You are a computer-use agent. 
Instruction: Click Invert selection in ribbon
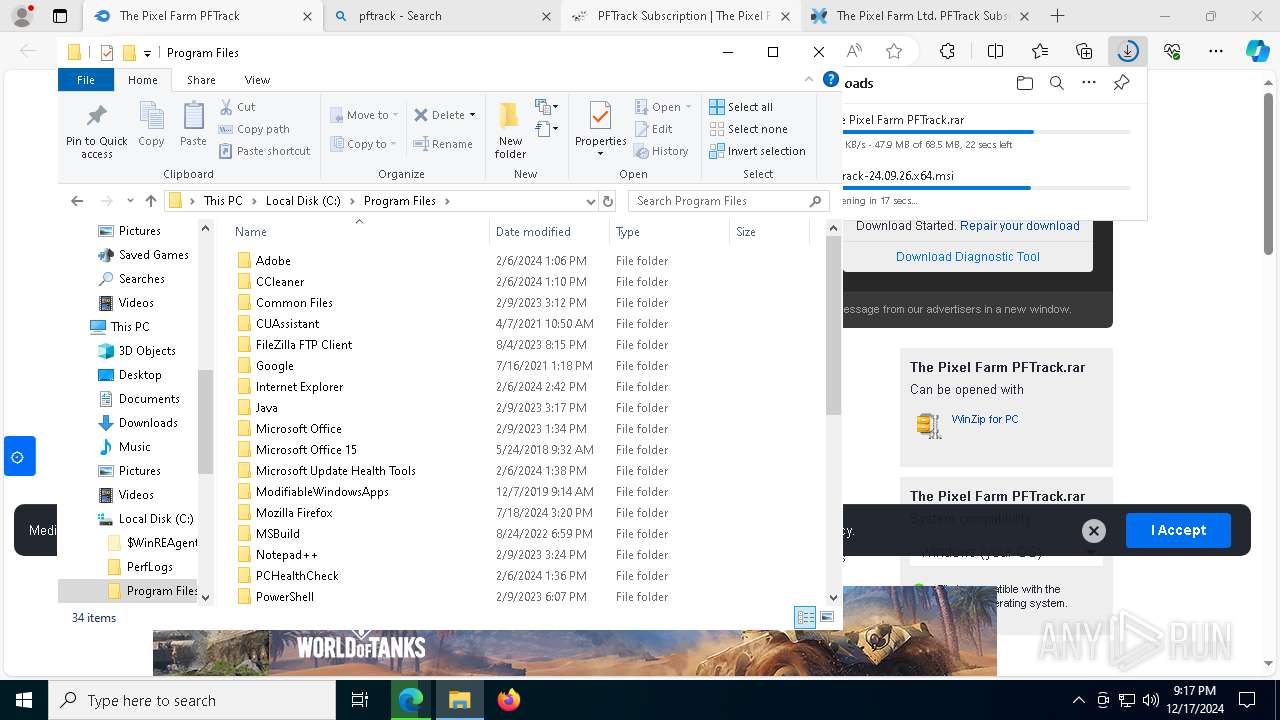coord(757,151)
